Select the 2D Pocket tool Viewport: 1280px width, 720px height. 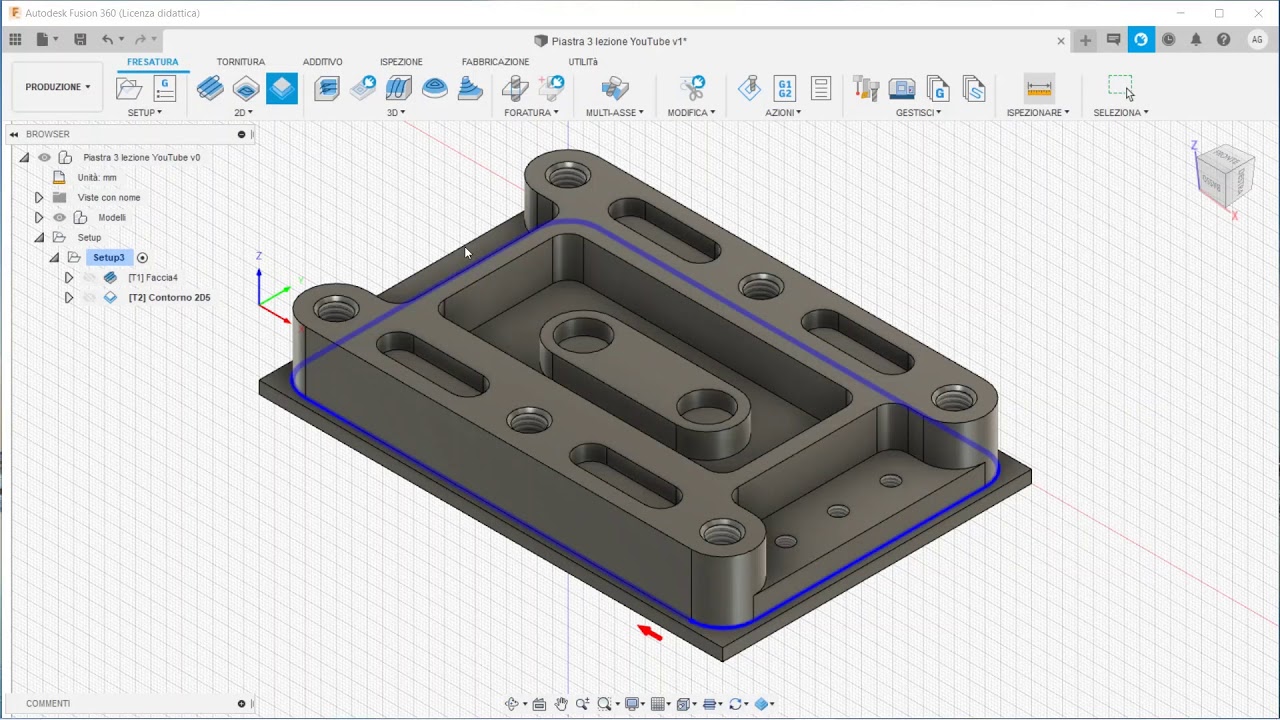click(246, 88)
